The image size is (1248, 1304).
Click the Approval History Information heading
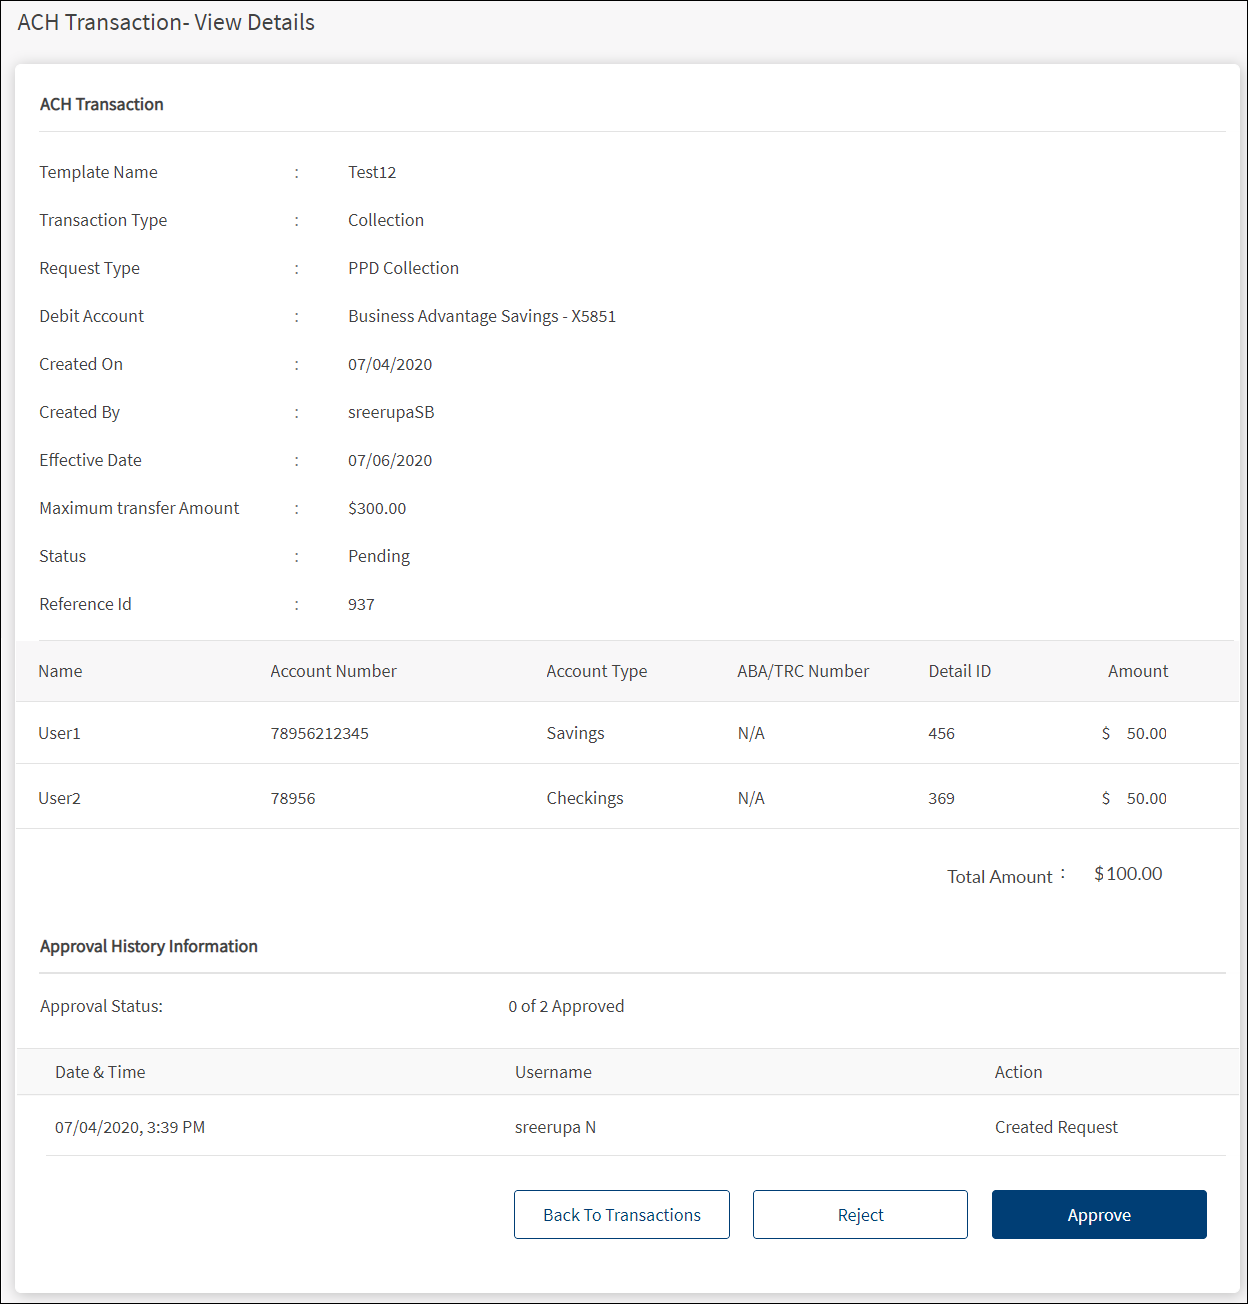coord(149,946)
